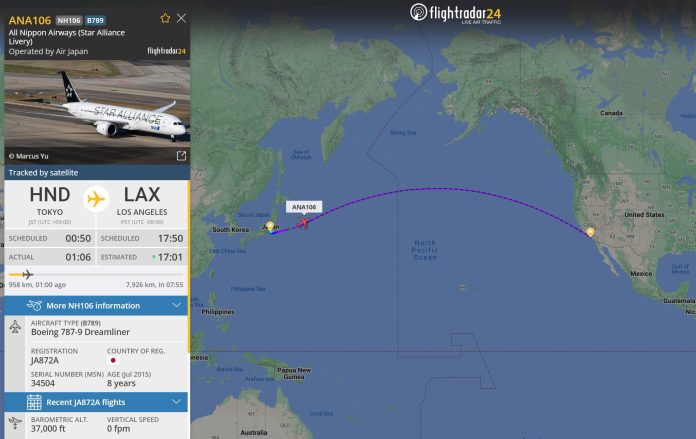Click the ANA106 label on the map
696x439 pixels.
(304, 207)
